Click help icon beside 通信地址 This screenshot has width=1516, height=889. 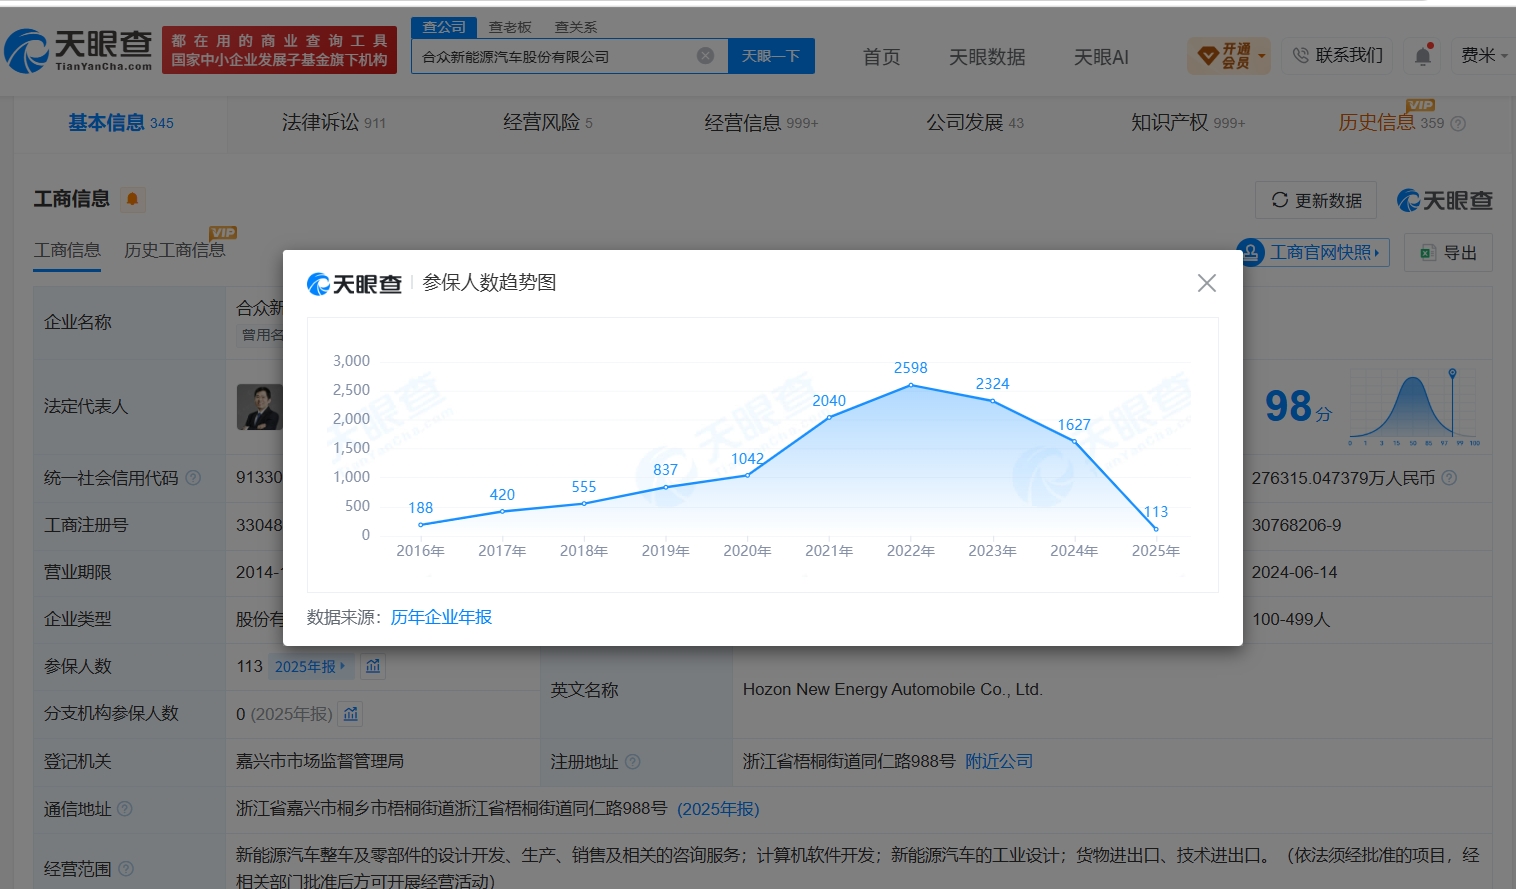pos(124,809)
